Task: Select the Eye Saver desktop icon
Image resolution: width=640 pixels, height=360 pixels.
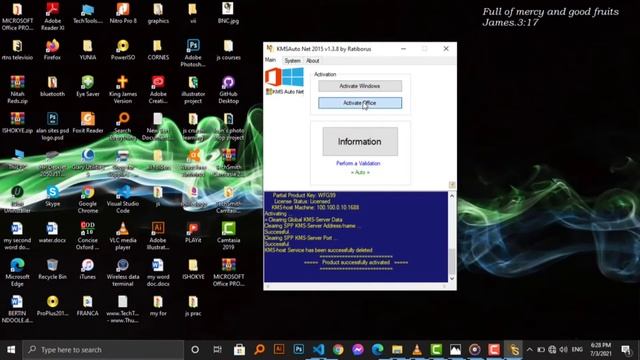Action: [88, 86]
